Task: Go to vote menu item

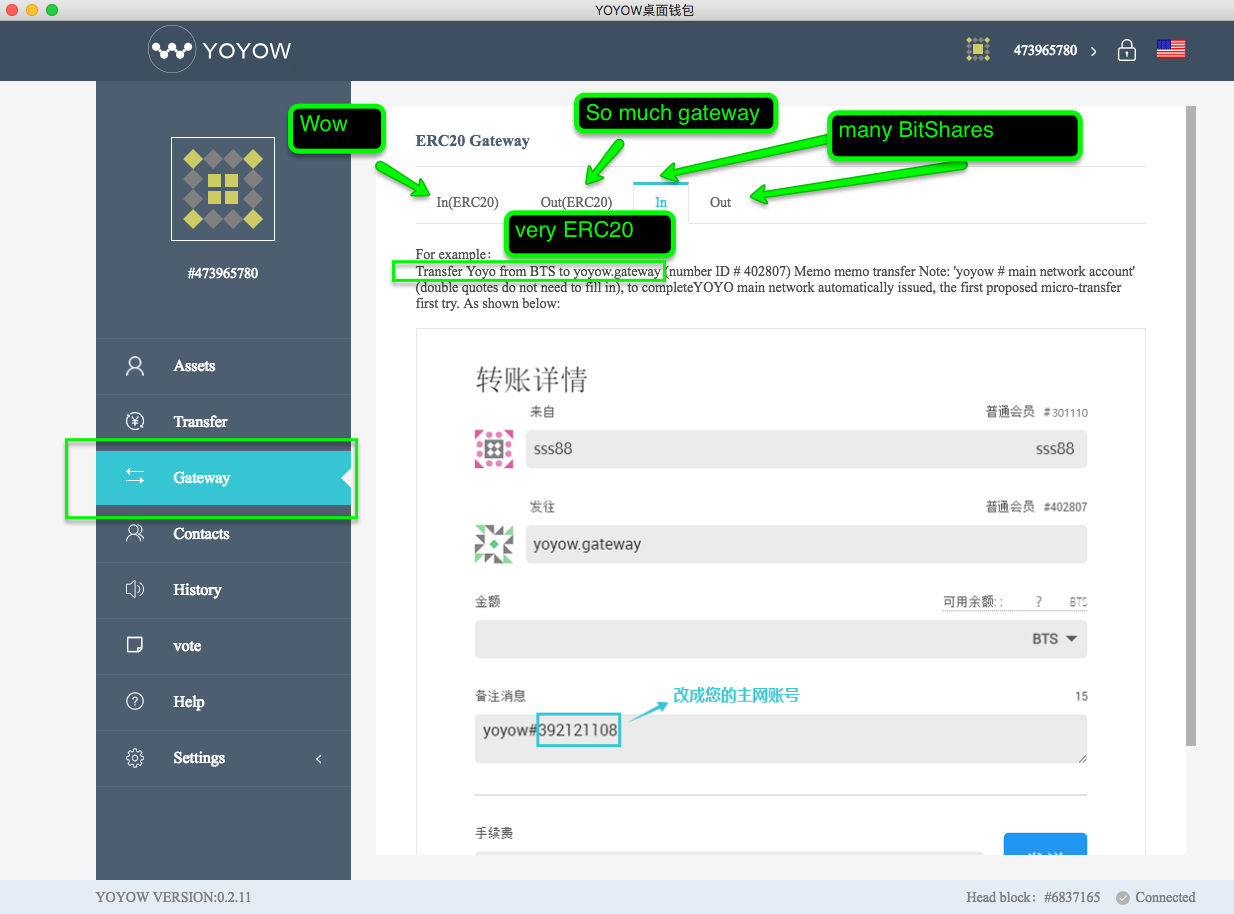Action: [x=223, y=646]
